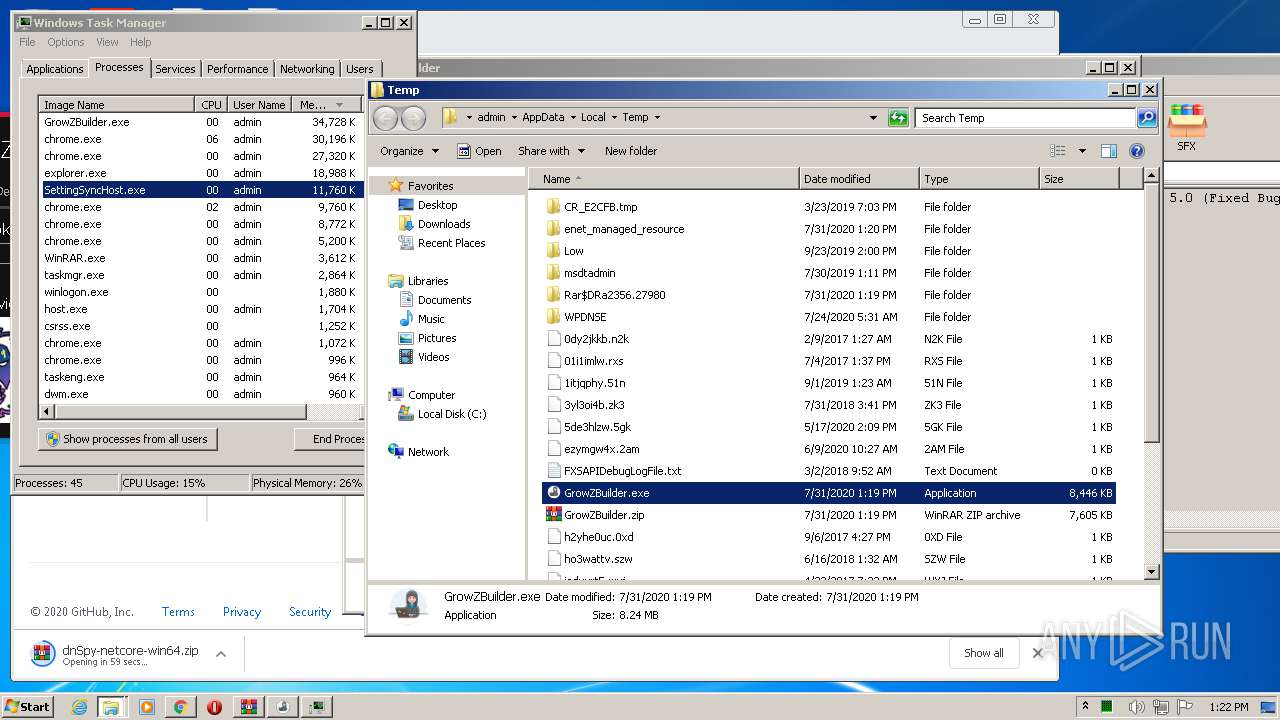The height and width of the screenshot is (720, 1280).
Task: Click the dnSpy zip download file icon
Action: point(42,654)
